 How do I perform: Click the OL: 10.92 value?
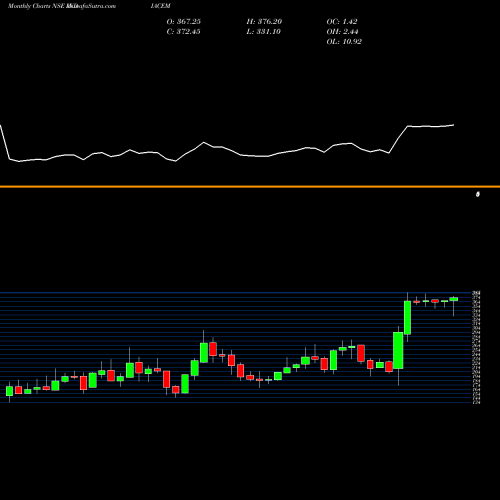[344, 42]
